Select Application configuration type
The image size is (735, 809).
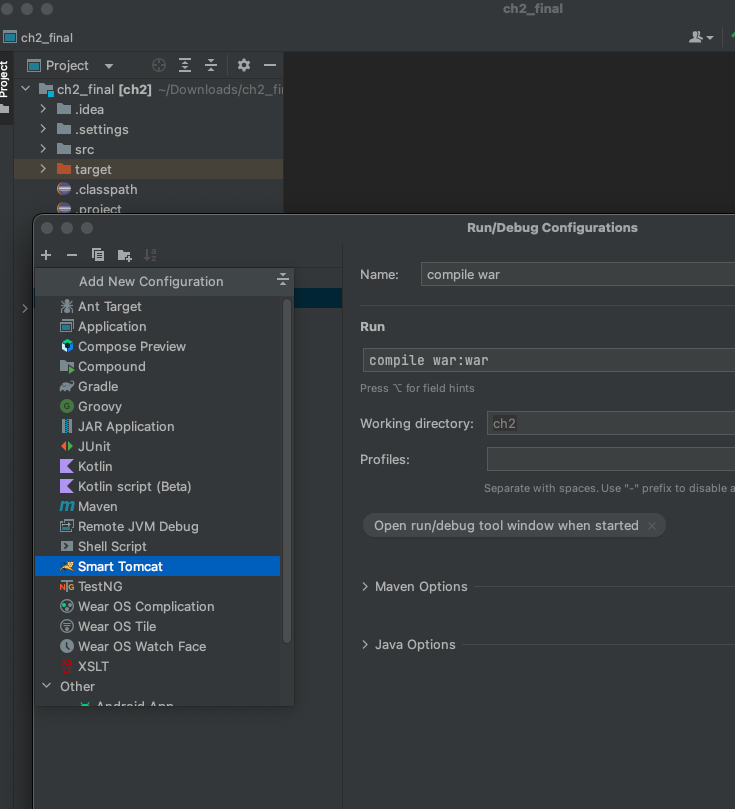[x=157, y=327]
